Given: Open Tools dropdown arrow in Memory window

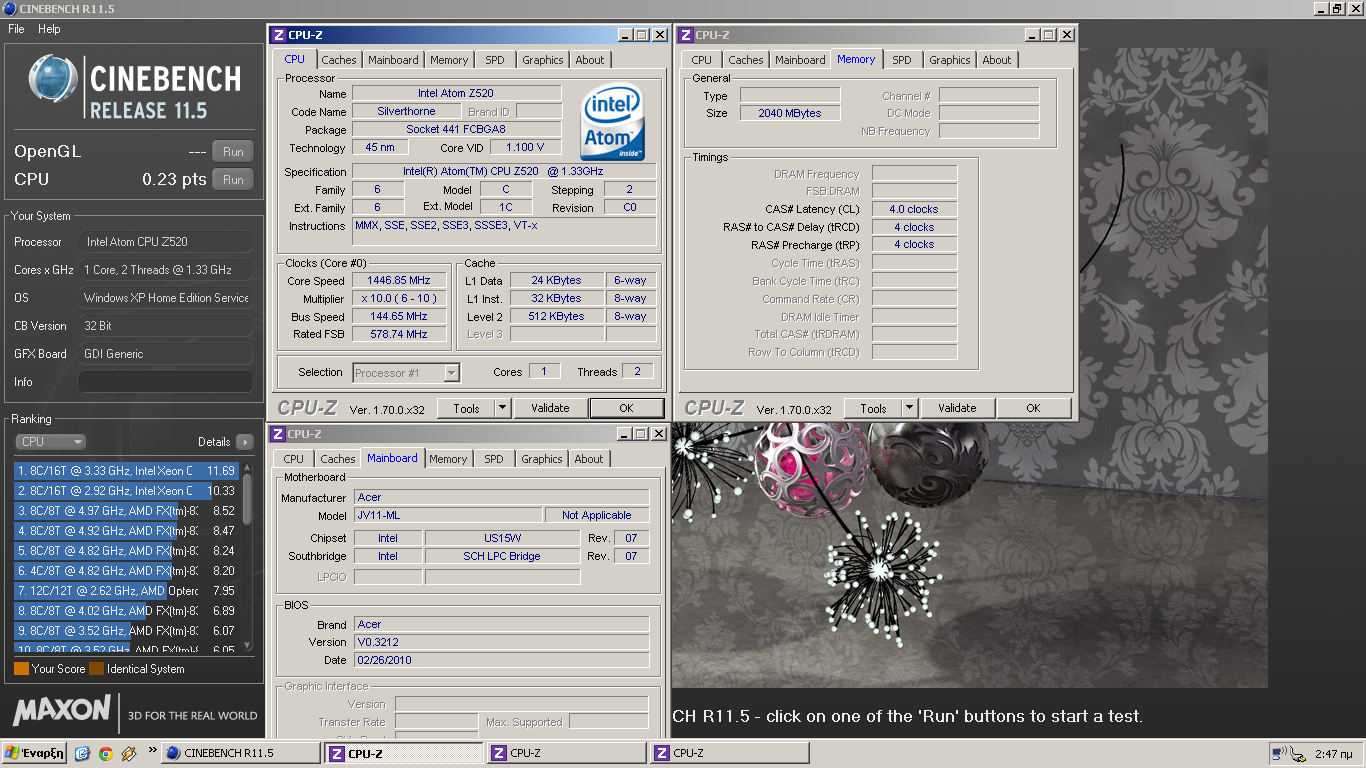Looking at the screenshot, I should click(x=910, y=408).
